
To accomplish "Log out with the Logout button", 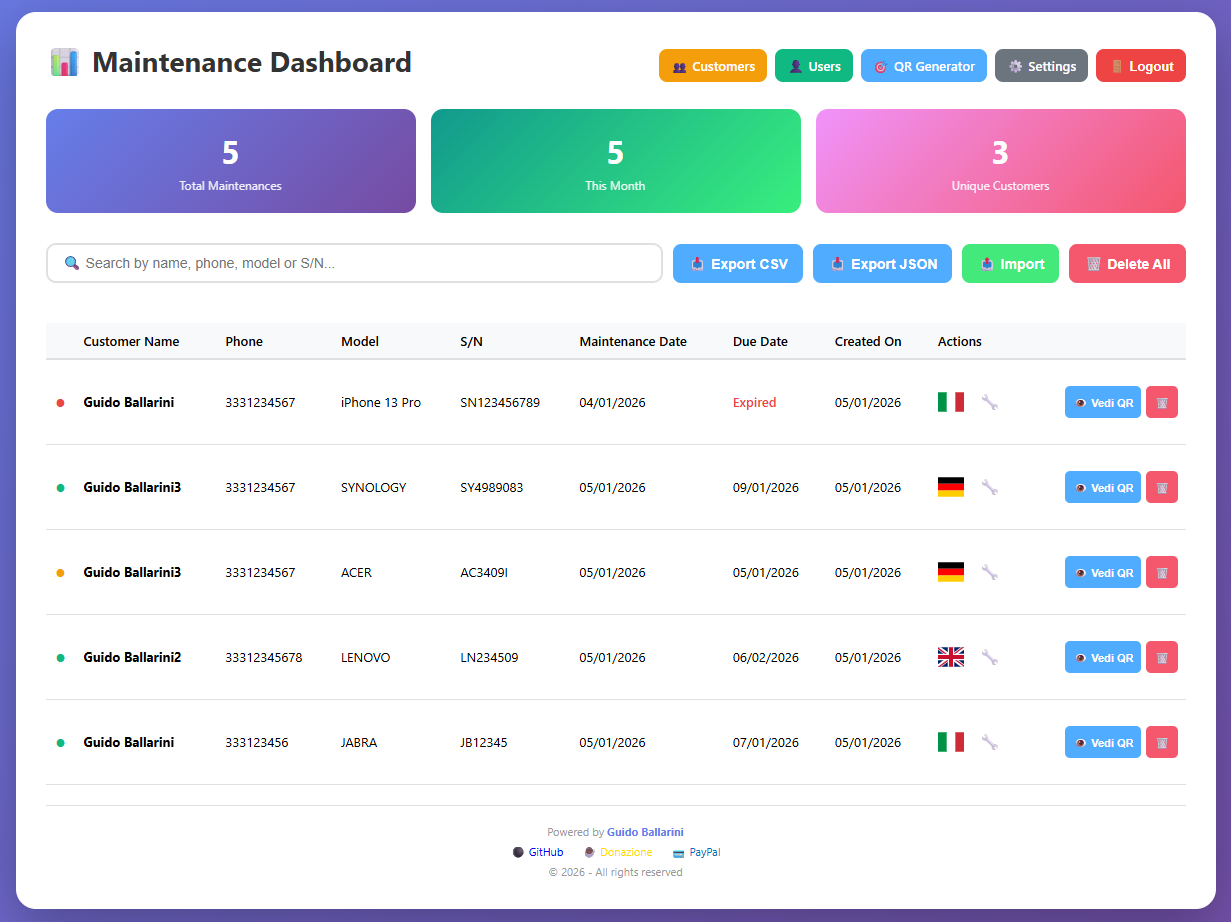I will [1141, 66].
